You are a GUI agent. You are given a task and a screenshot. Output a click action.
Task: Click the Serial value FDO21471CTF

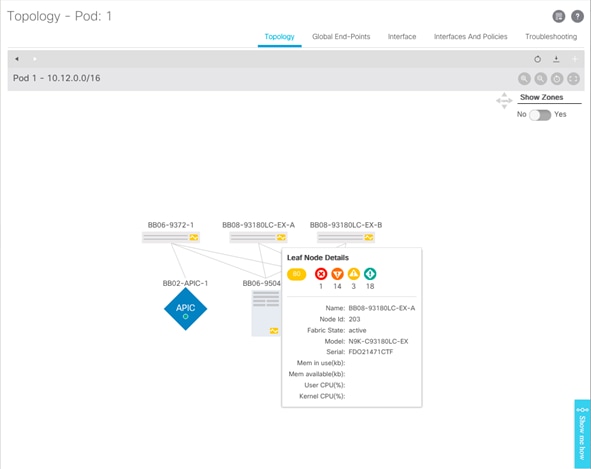click(371, 352)
